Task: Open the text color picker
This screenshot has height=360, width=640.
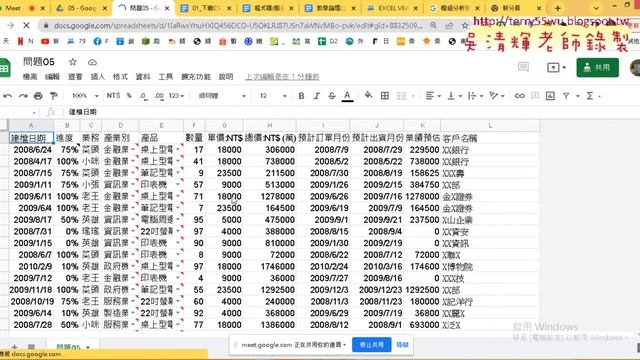Action: pos(347,96)
